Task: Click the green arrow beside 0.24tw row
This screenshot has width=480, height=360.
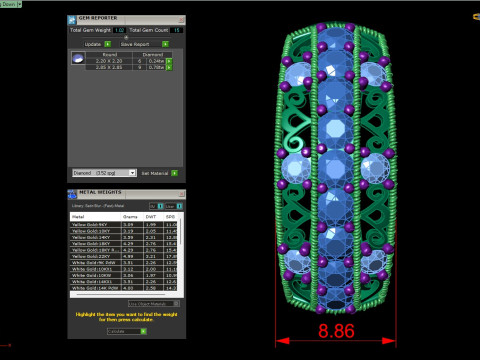Action: (169, 61)
